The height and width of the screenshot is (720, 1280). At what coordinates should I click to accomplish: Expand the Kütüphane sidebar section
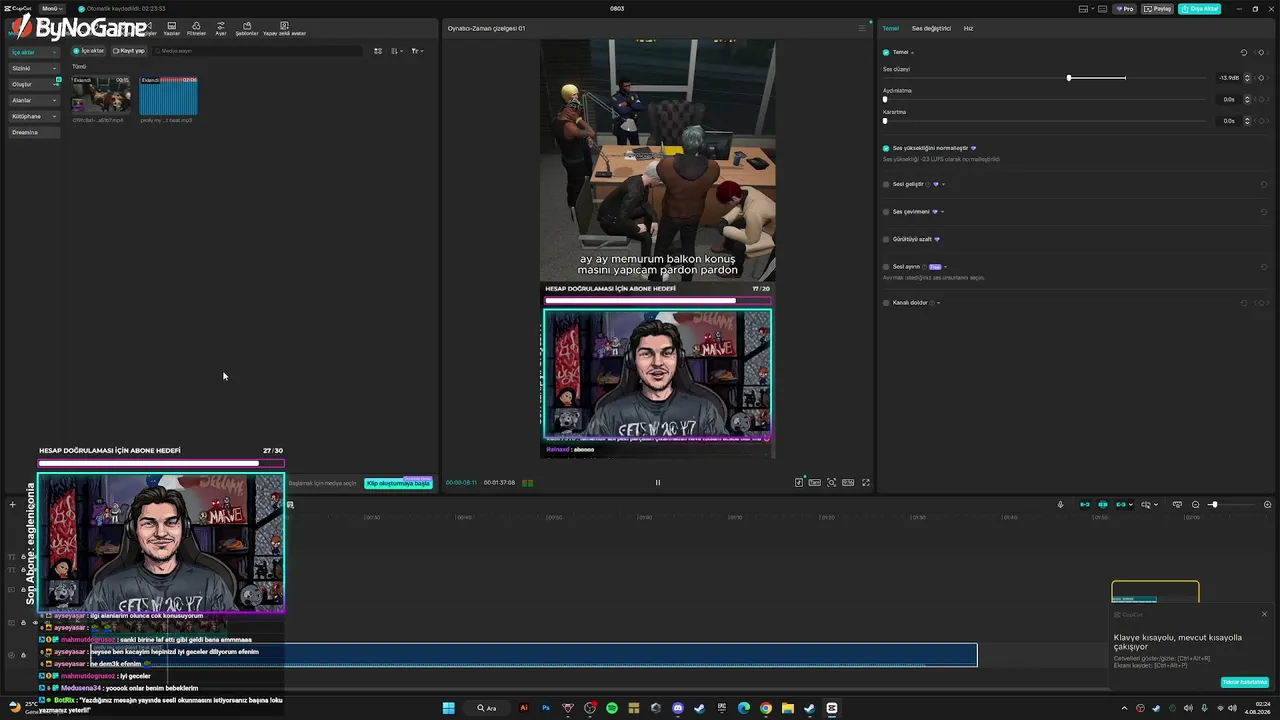coord(34,116)
